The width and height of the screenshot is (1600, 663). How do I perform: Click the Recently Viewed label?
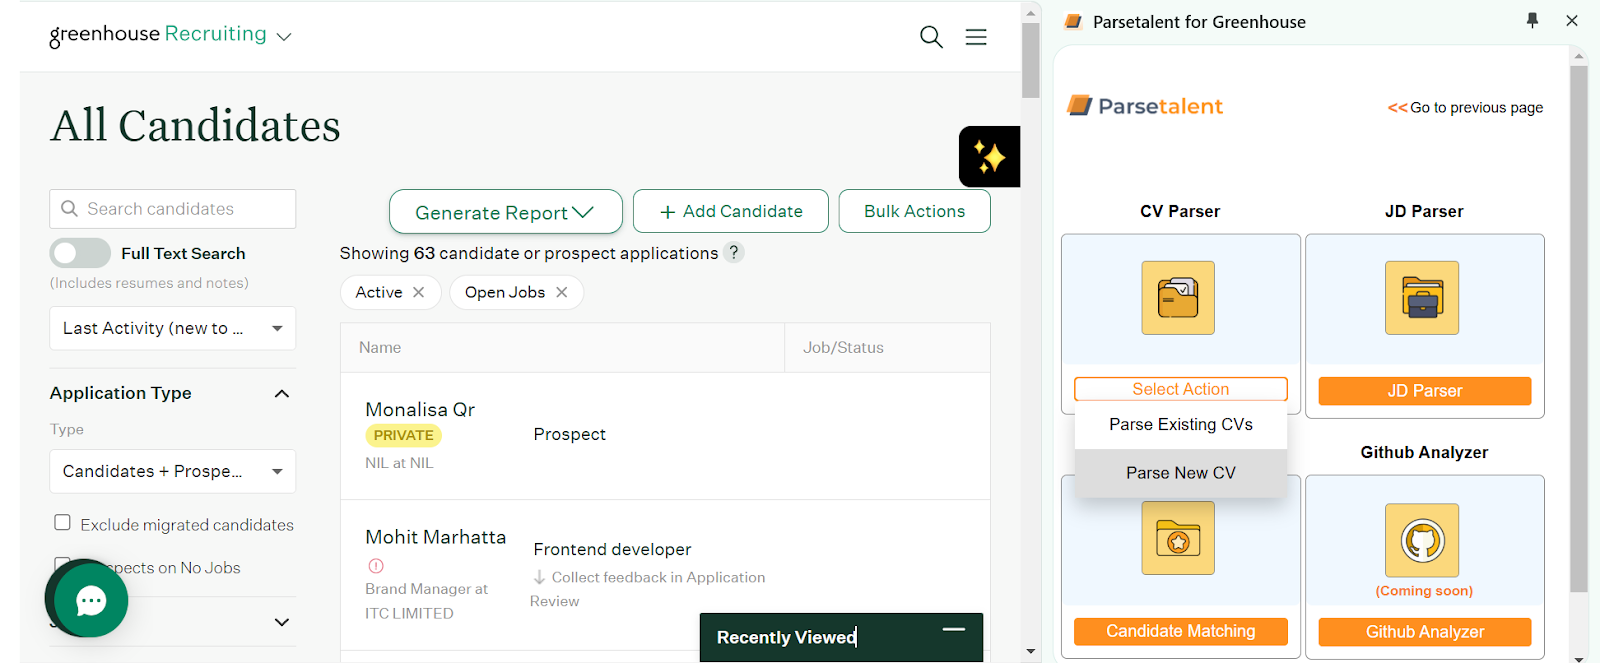tap(786, 637)
